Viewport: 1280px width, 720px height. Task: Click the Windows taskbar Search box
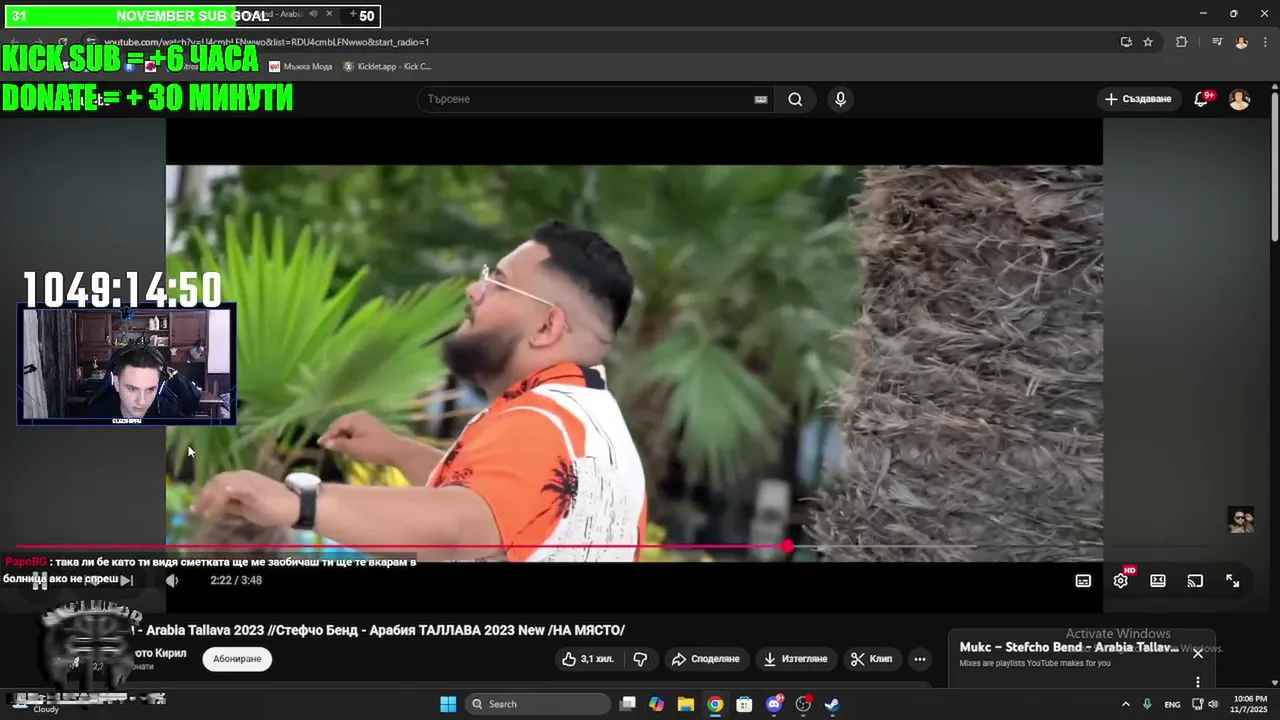coord(539,704)
